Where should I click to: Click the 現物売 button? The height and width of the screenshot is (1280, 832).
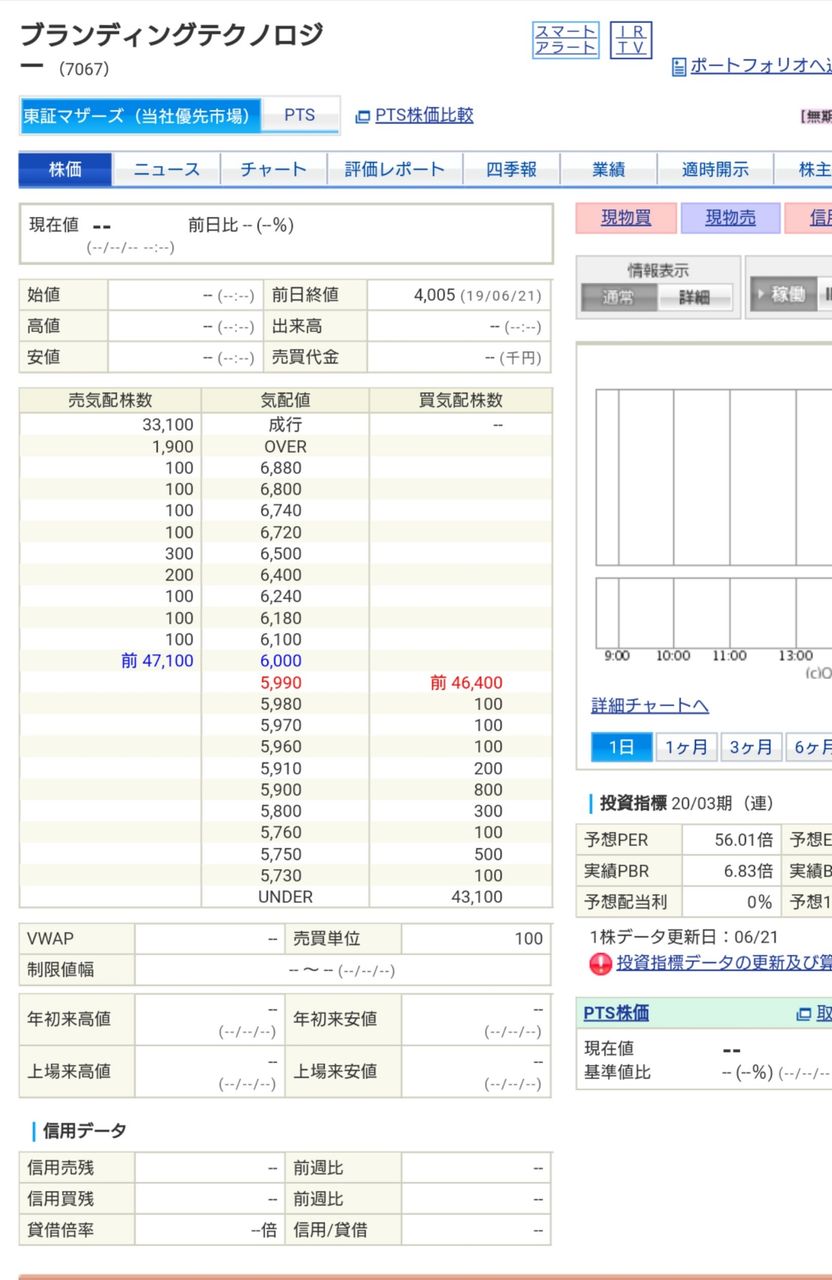(x=730, y=219)
